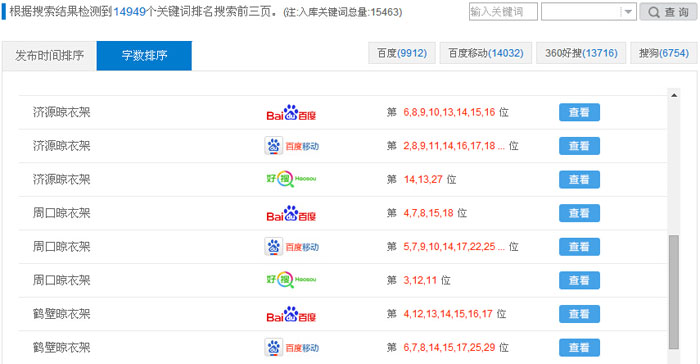Click the Baidu mobile logo in 济源晾衣架 row

click(292, 146)
